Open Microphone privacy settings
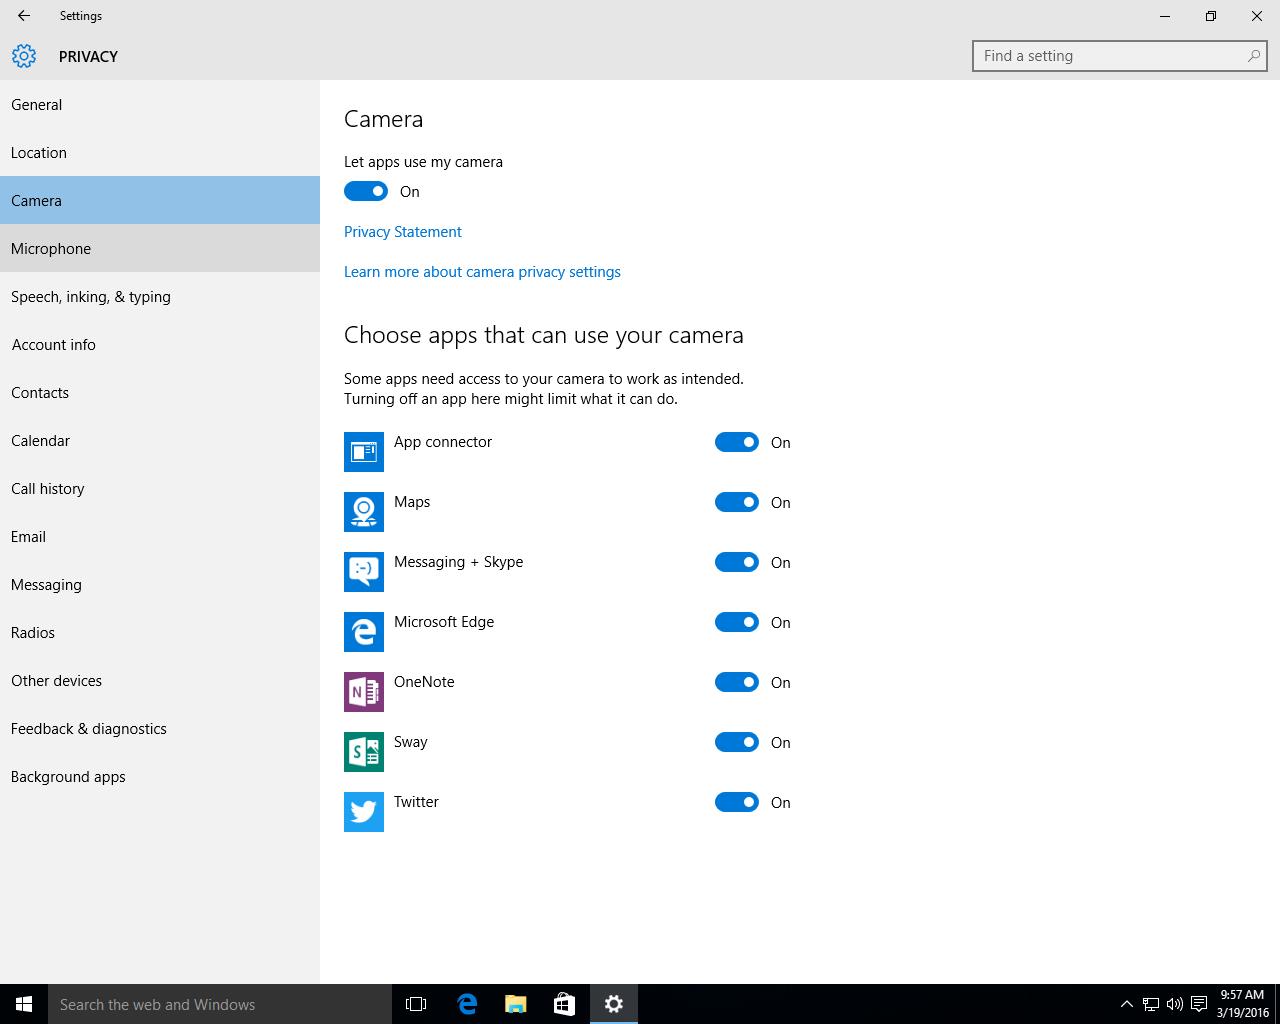This screenshot has height=1024, width=1280. click(160, 248)
